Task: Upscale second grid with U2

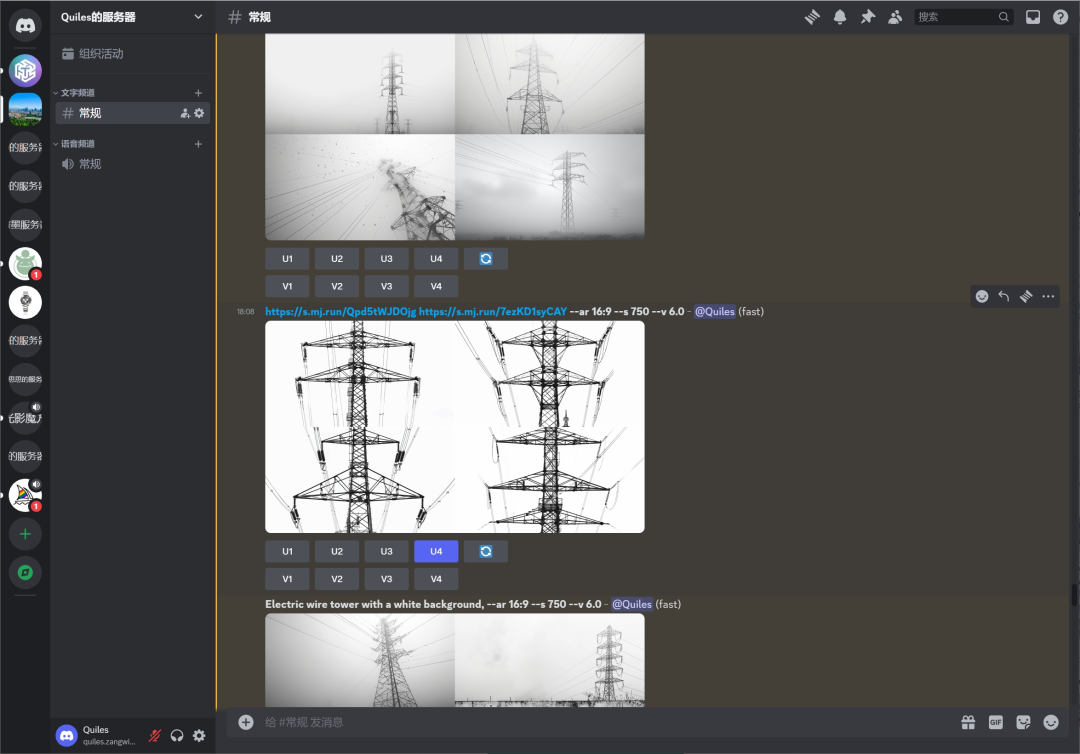Action: (x=337, y=552)
